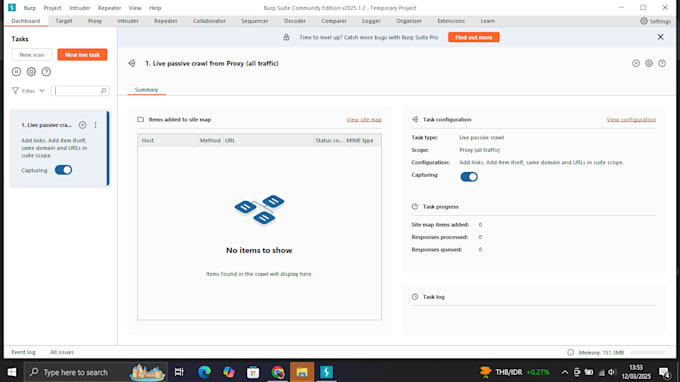This screenshot has height=382, width=680.
Task: Switch to the Repeater tab
Action: click(166, 21)
